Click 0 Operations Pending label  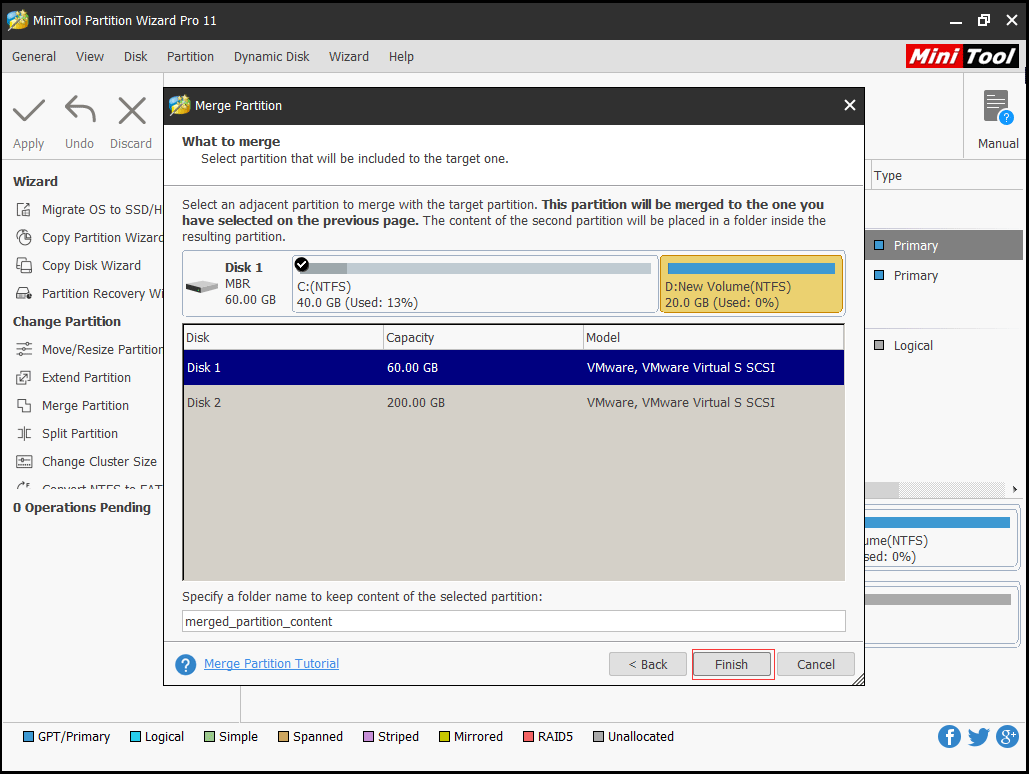coord(82,507)
